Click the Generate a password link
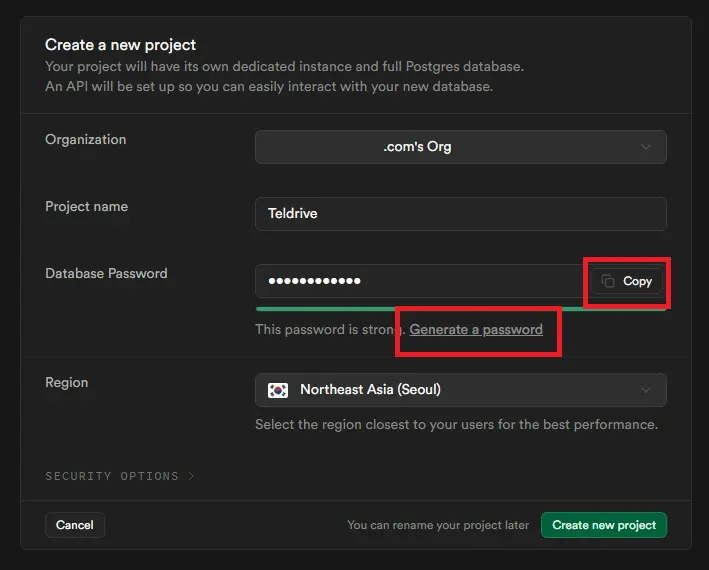 tap(476, 329)
